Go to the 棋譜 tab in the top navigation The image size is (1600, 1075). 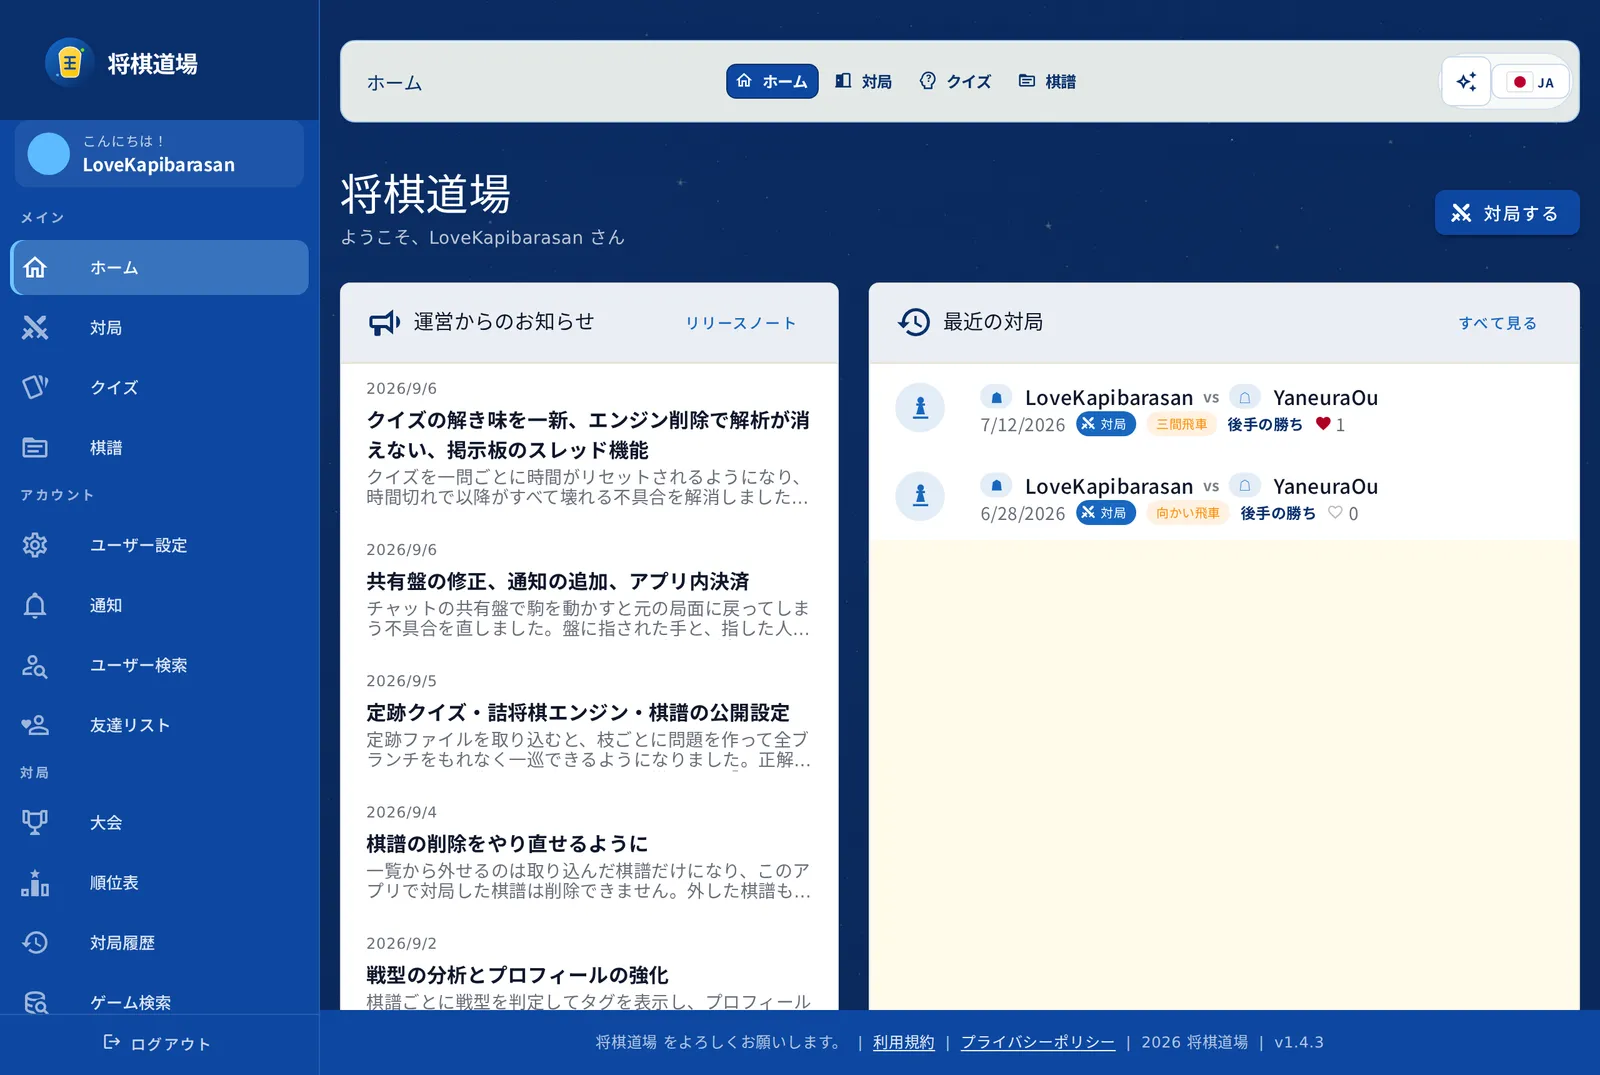1047,82
